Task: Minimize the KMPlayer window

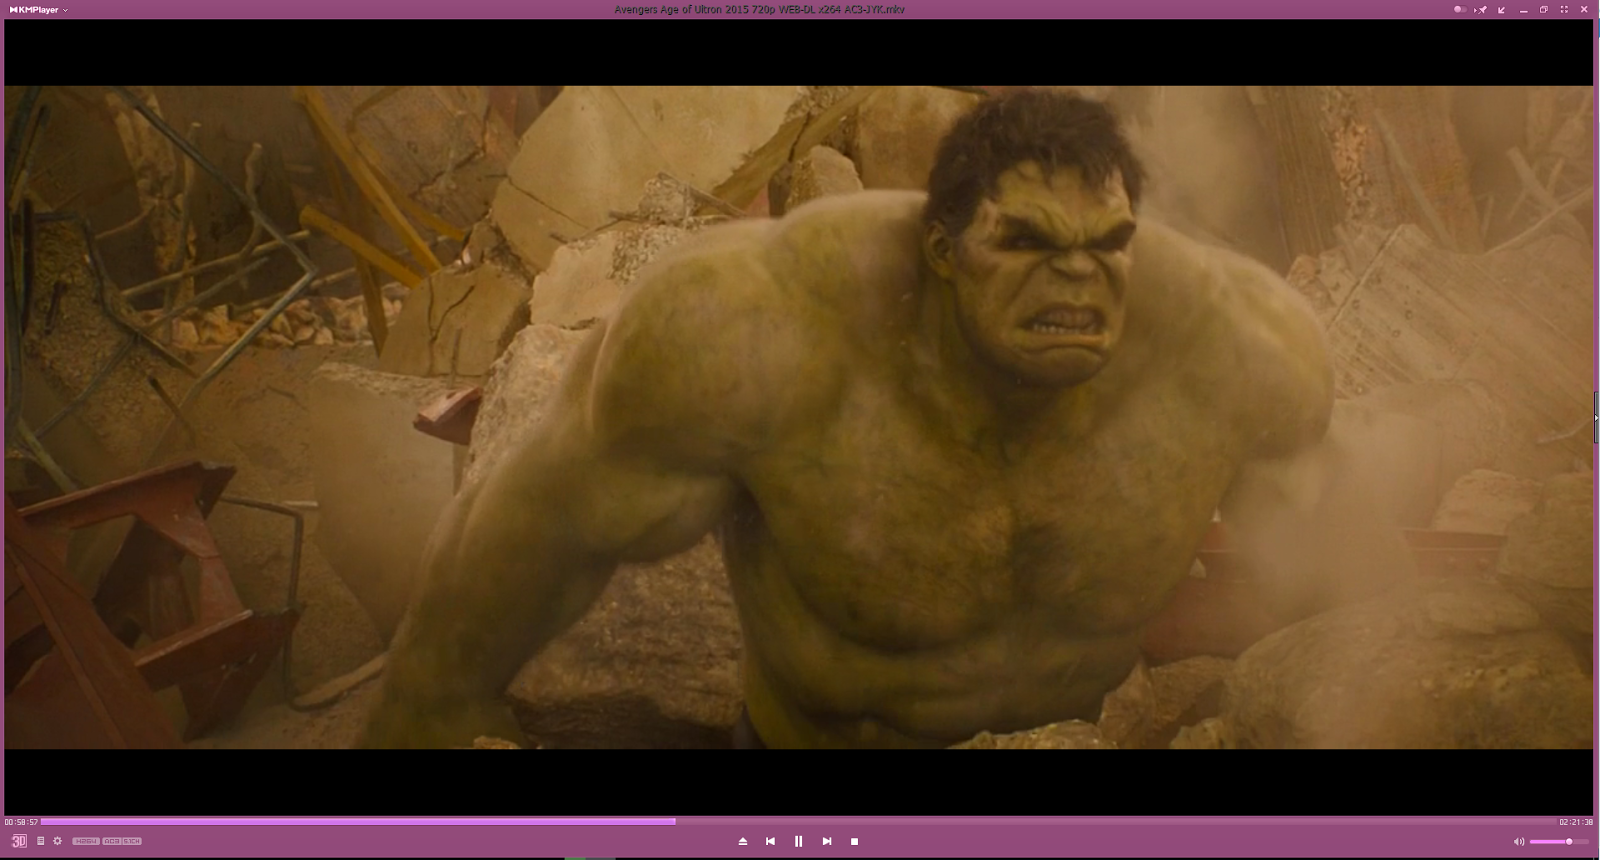Action: (x=1524, y=10)
